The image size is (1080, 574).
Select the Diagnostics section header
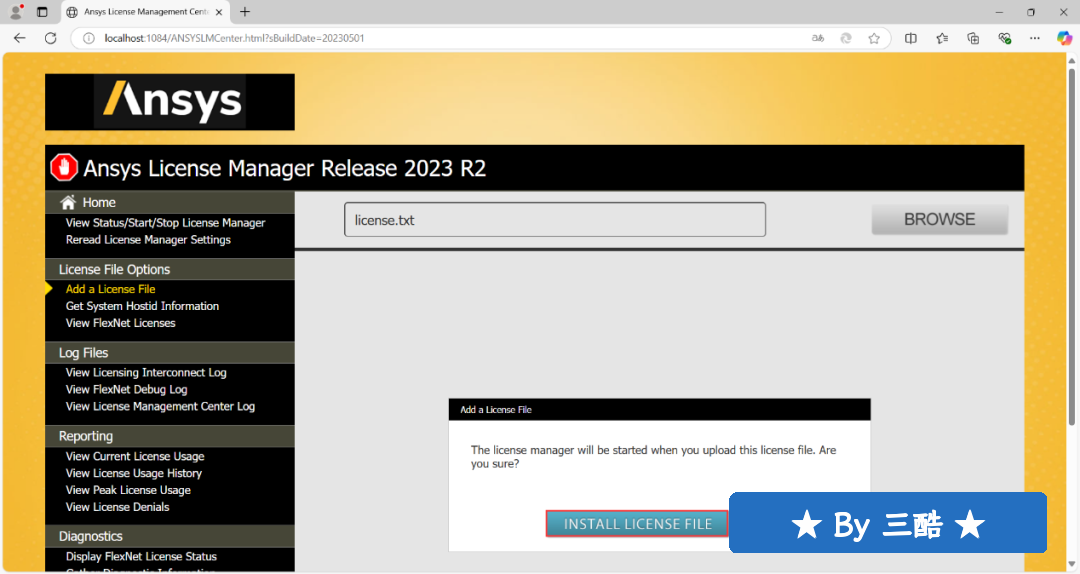coord(169,536)
